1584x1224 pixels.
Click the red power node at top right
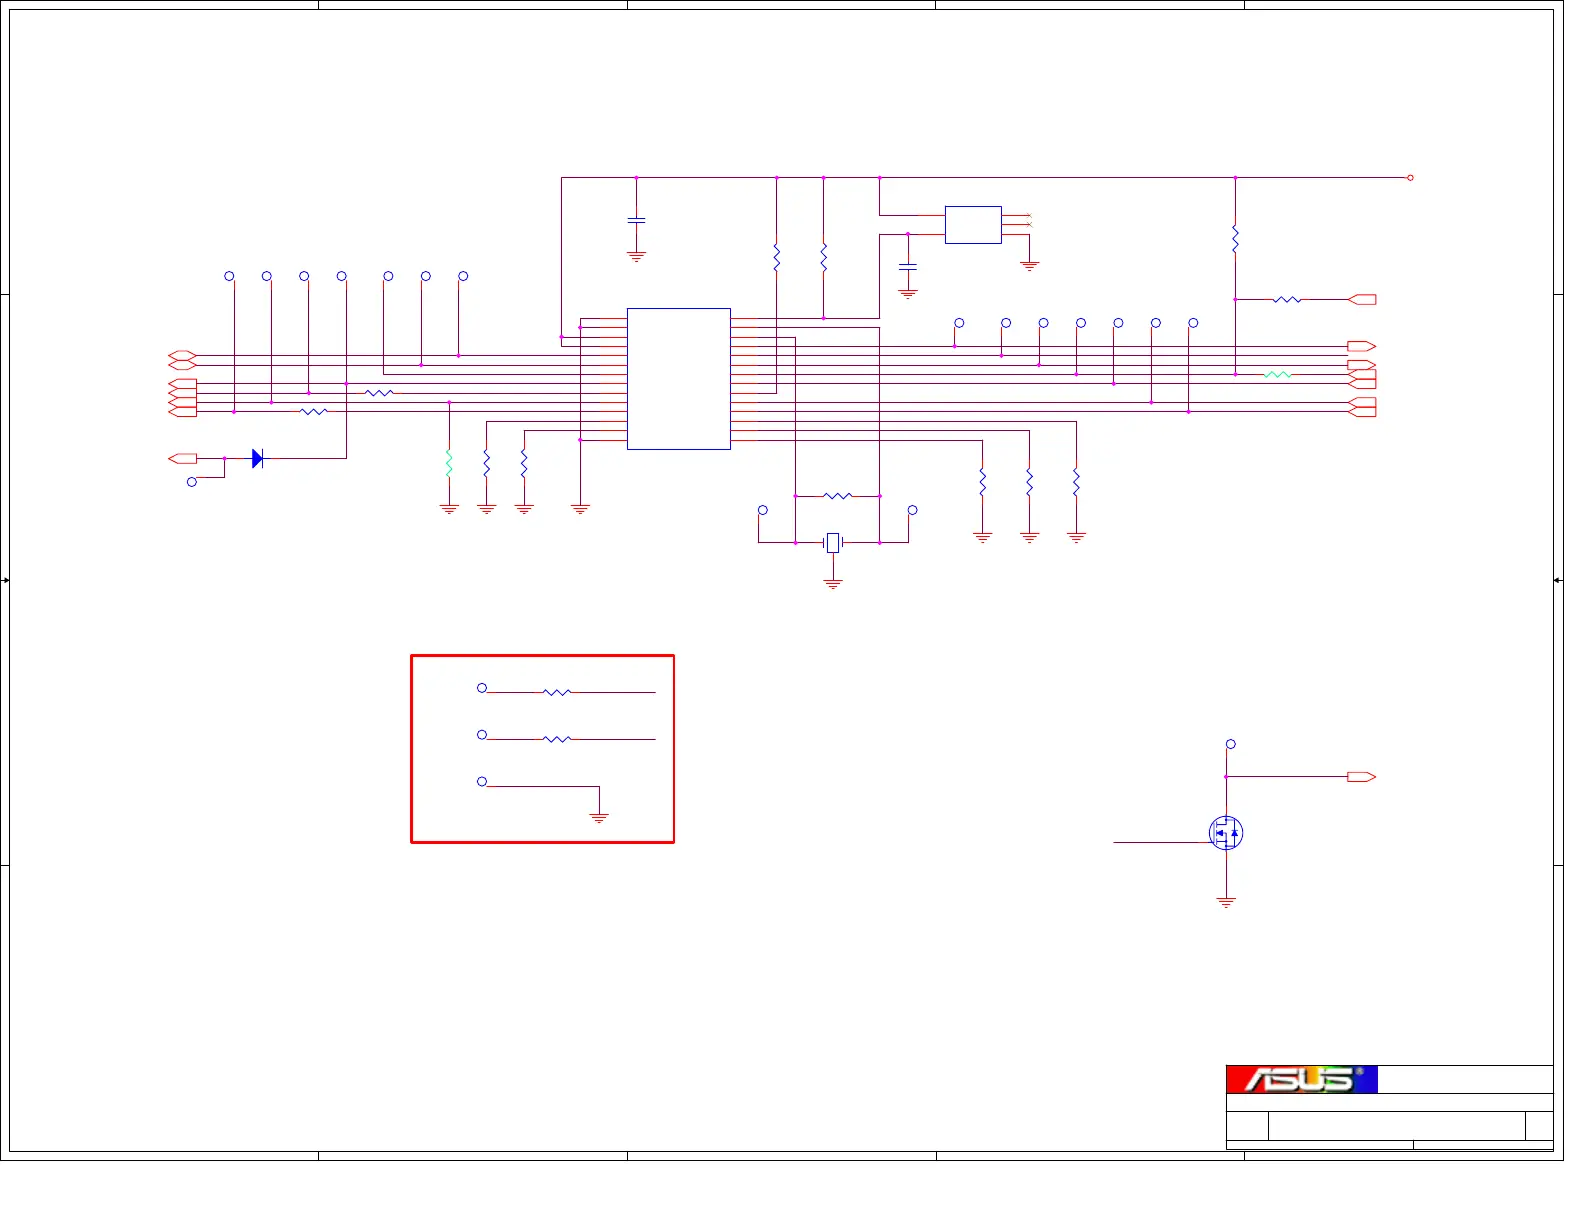point(1410,178)
